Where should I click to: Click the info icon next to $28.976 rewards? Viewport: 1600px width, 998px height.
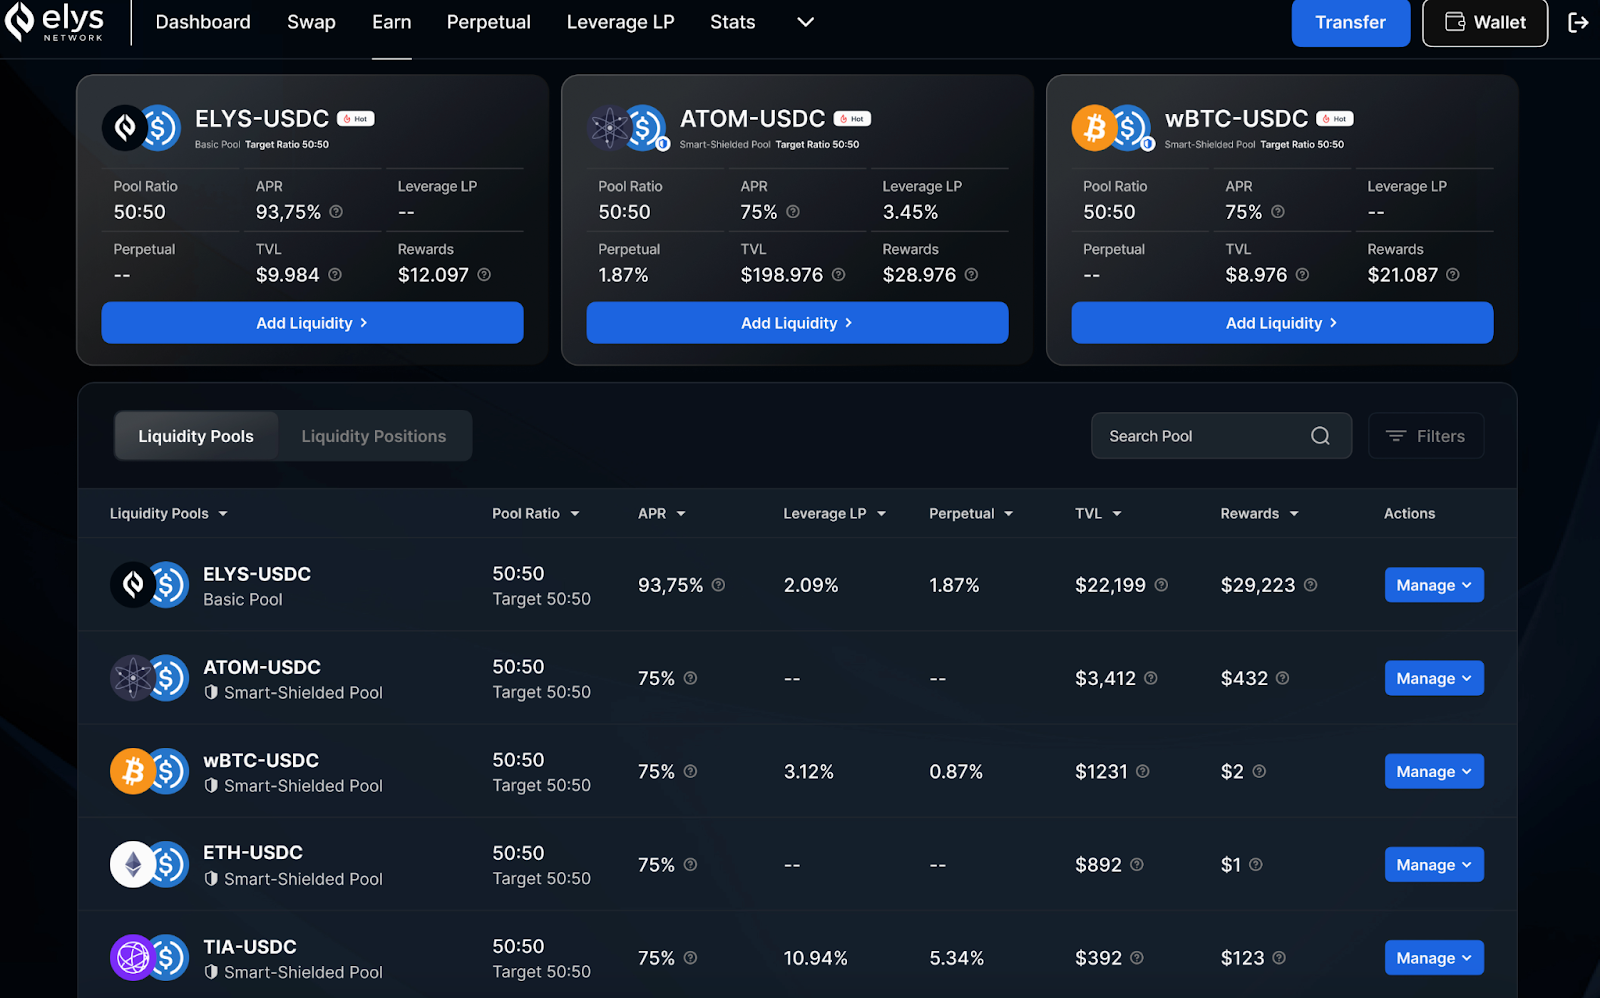click(x=971, y=275)
